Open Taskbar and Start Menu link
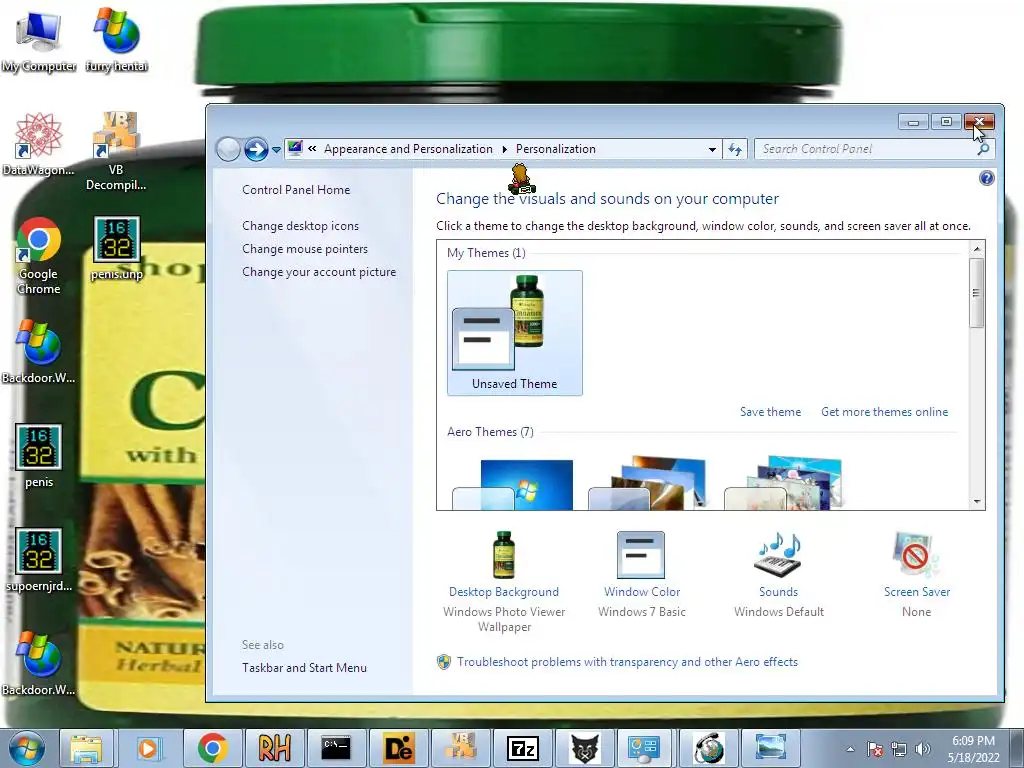 pos(304,667)
